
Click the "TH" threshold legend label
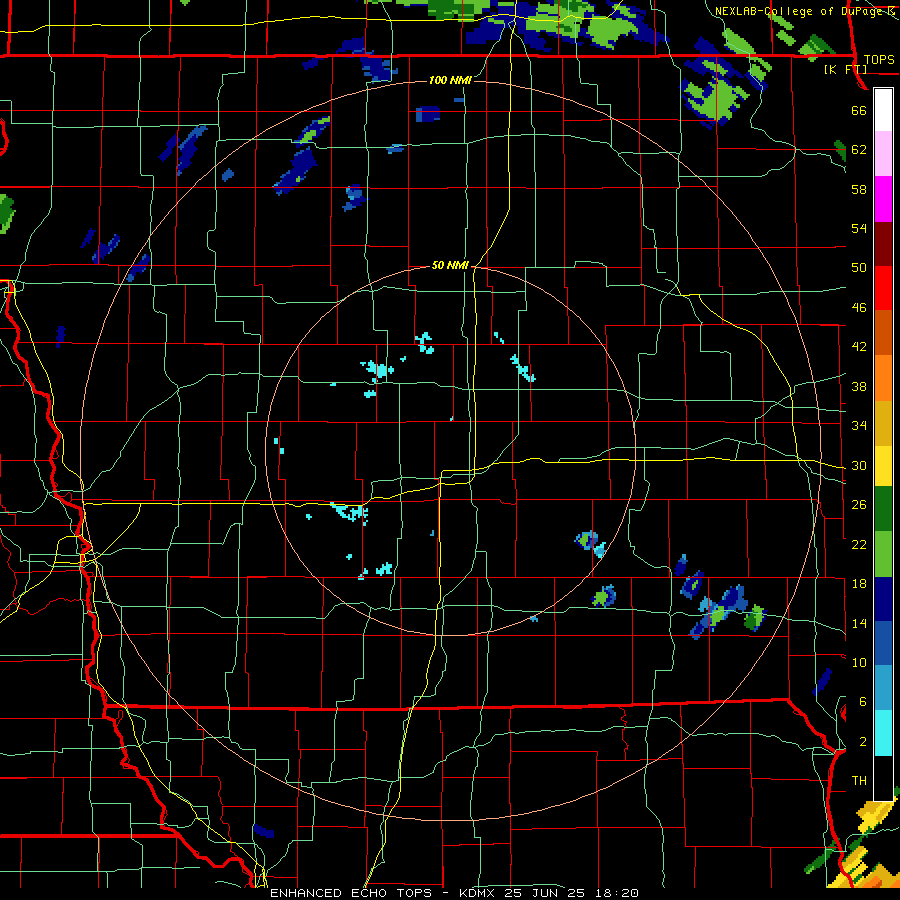(x=859, y=781)
